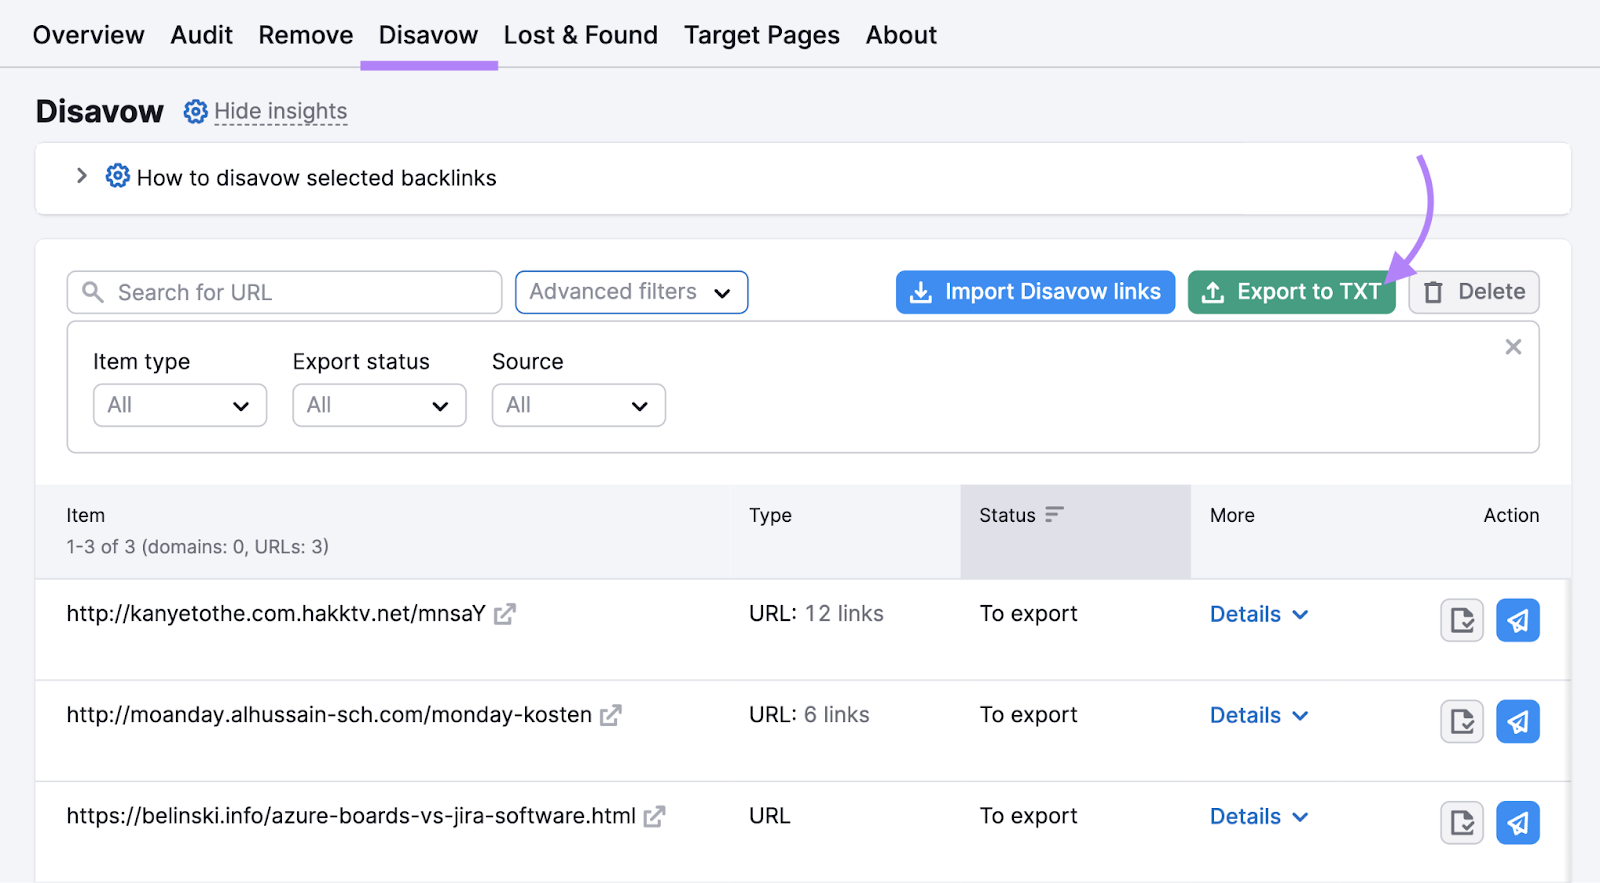The image size is (1600, 883).
Task: Open moanday.alhussain-sch.com link externally
Action: [611, 715]
